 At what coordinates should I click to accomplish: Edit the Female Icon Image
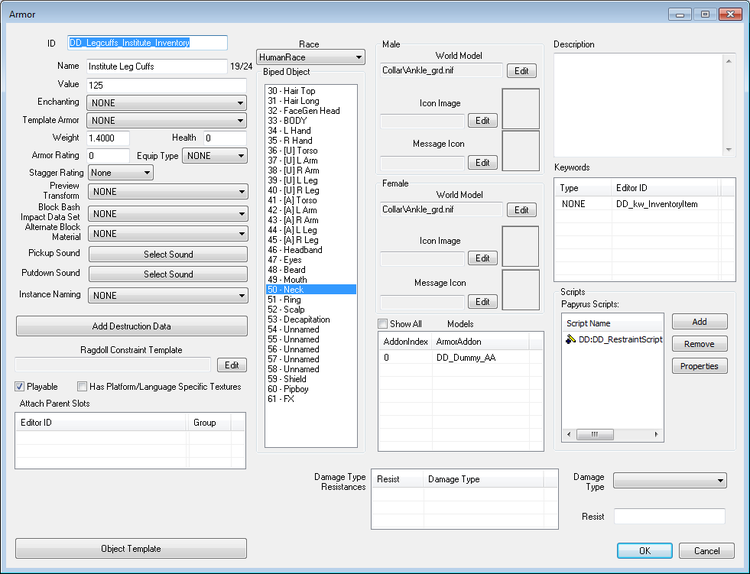tap(482, 258)
